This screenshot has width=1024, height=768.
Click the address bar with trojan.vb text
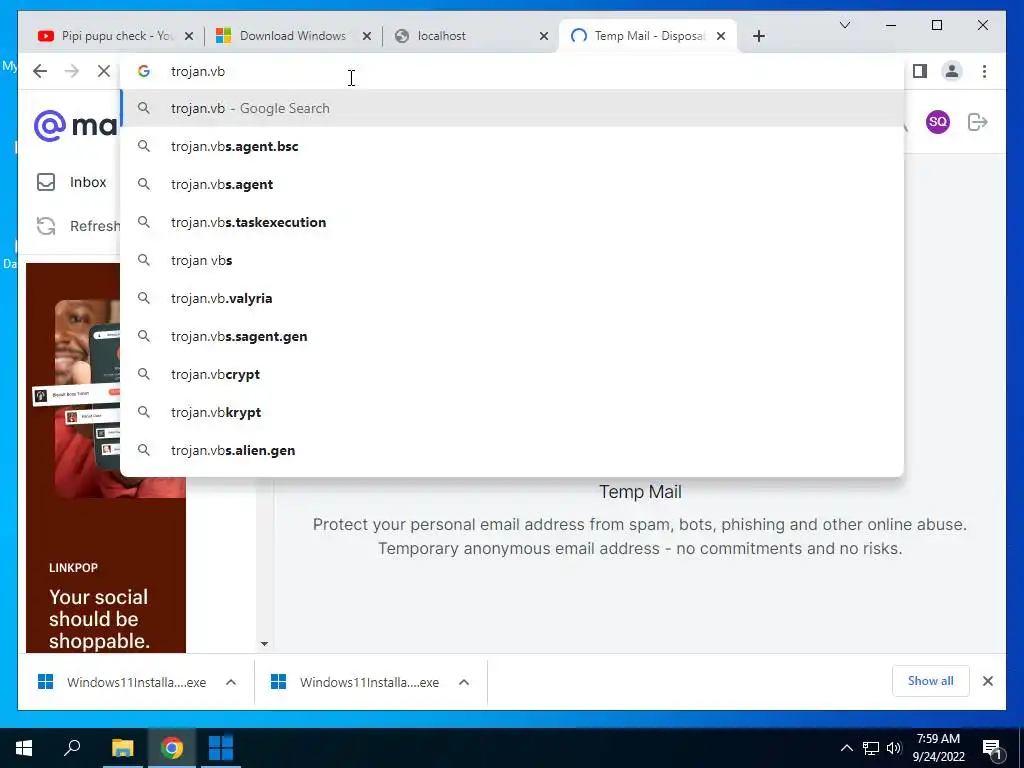coord(512,71)
